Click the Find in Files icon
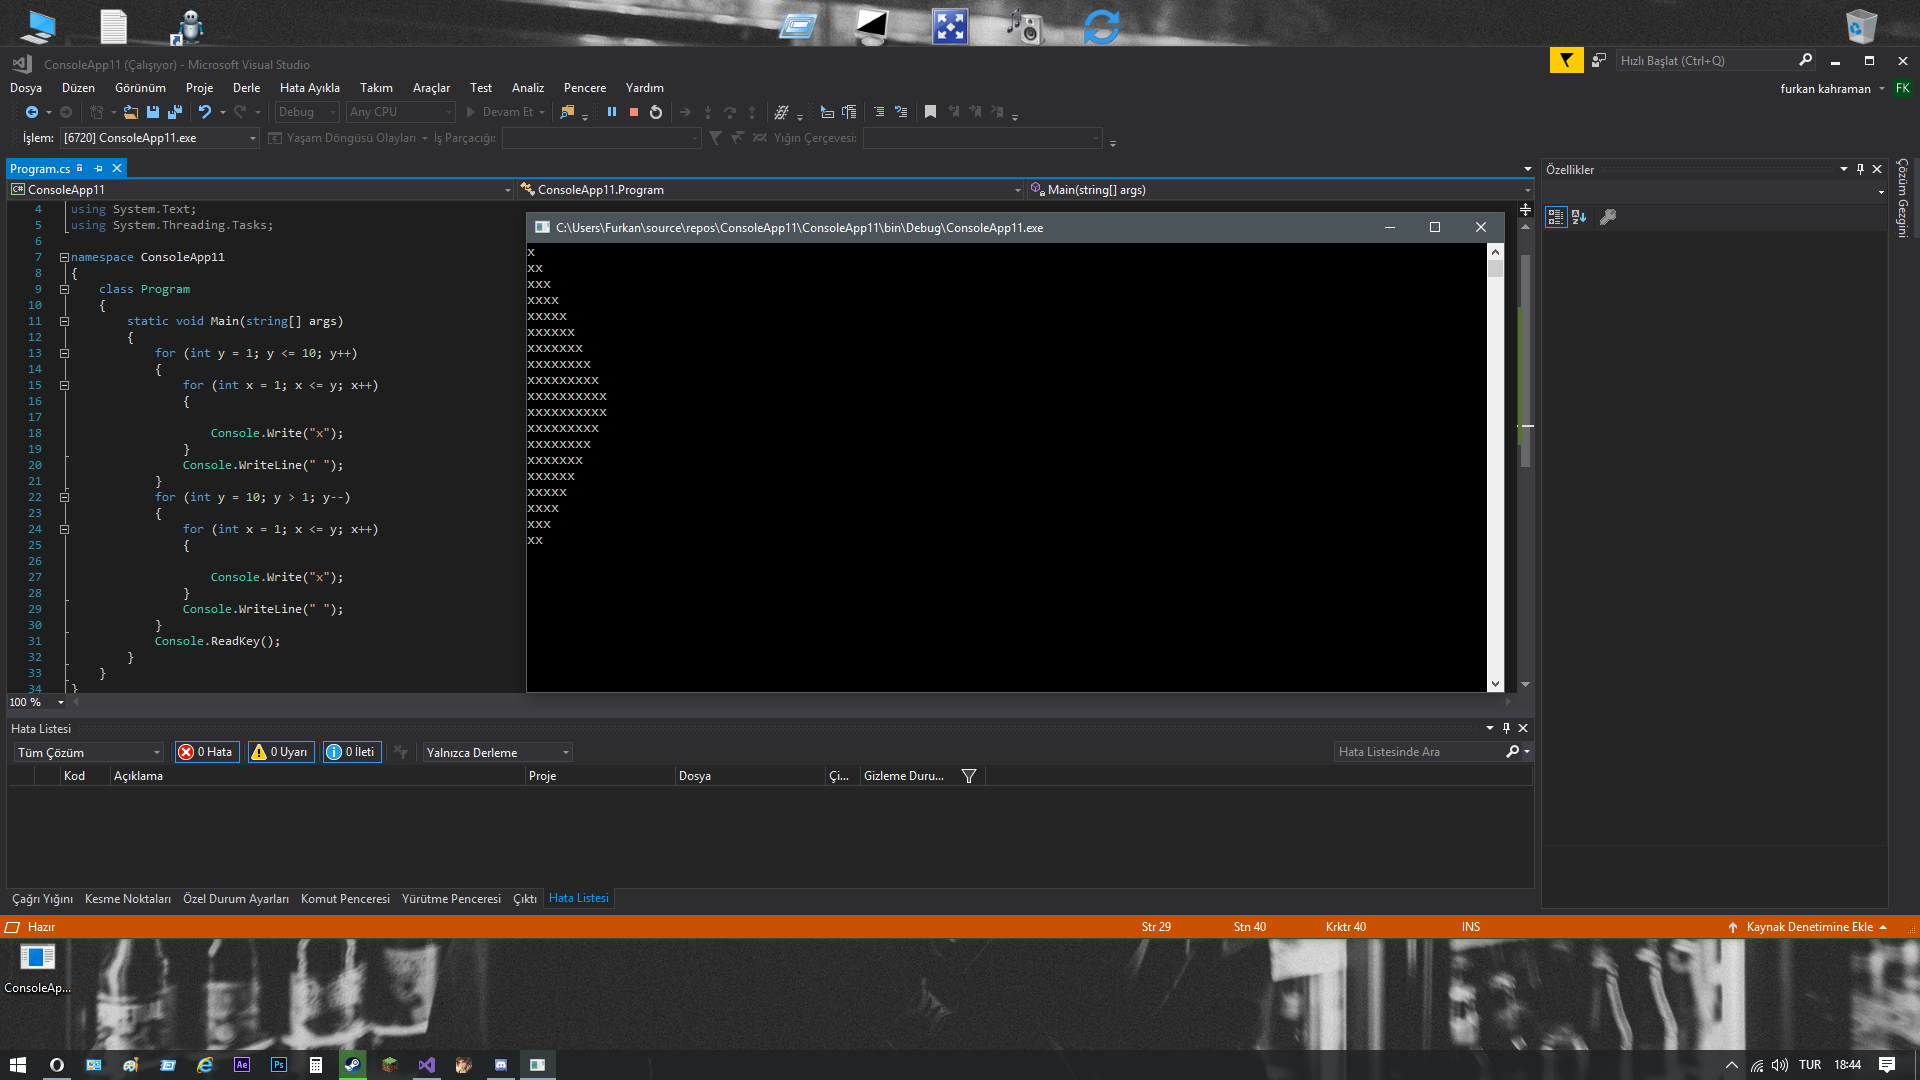The height and width of the screenshot is (1080, 1920). click(x=567, y=112)
